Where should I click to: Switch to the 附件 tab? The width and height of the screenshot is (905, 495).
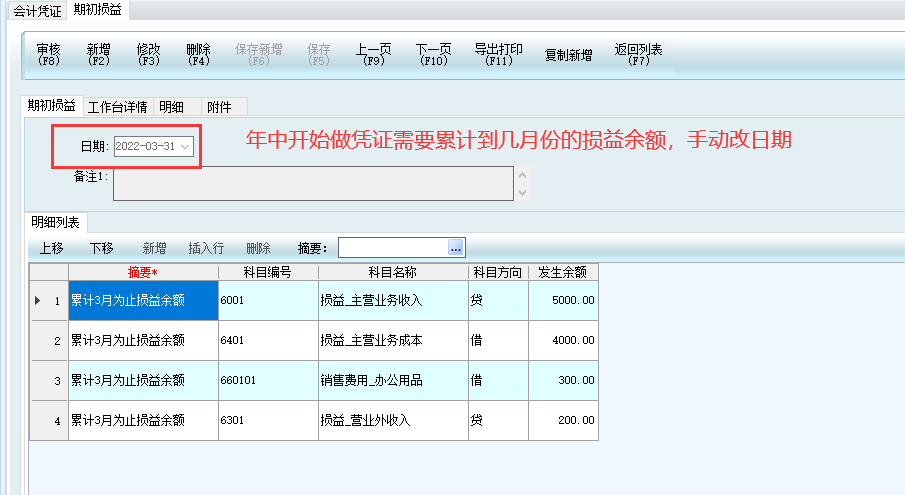pyautogui.click(x=219, y=107)
